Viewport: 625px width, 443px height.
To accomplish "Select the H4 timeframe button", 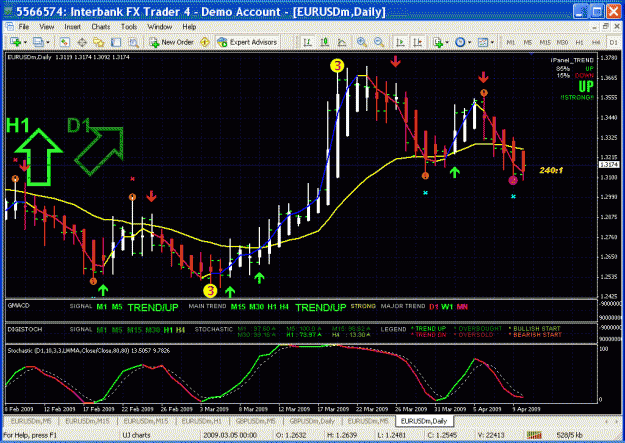I will point(596,42).
